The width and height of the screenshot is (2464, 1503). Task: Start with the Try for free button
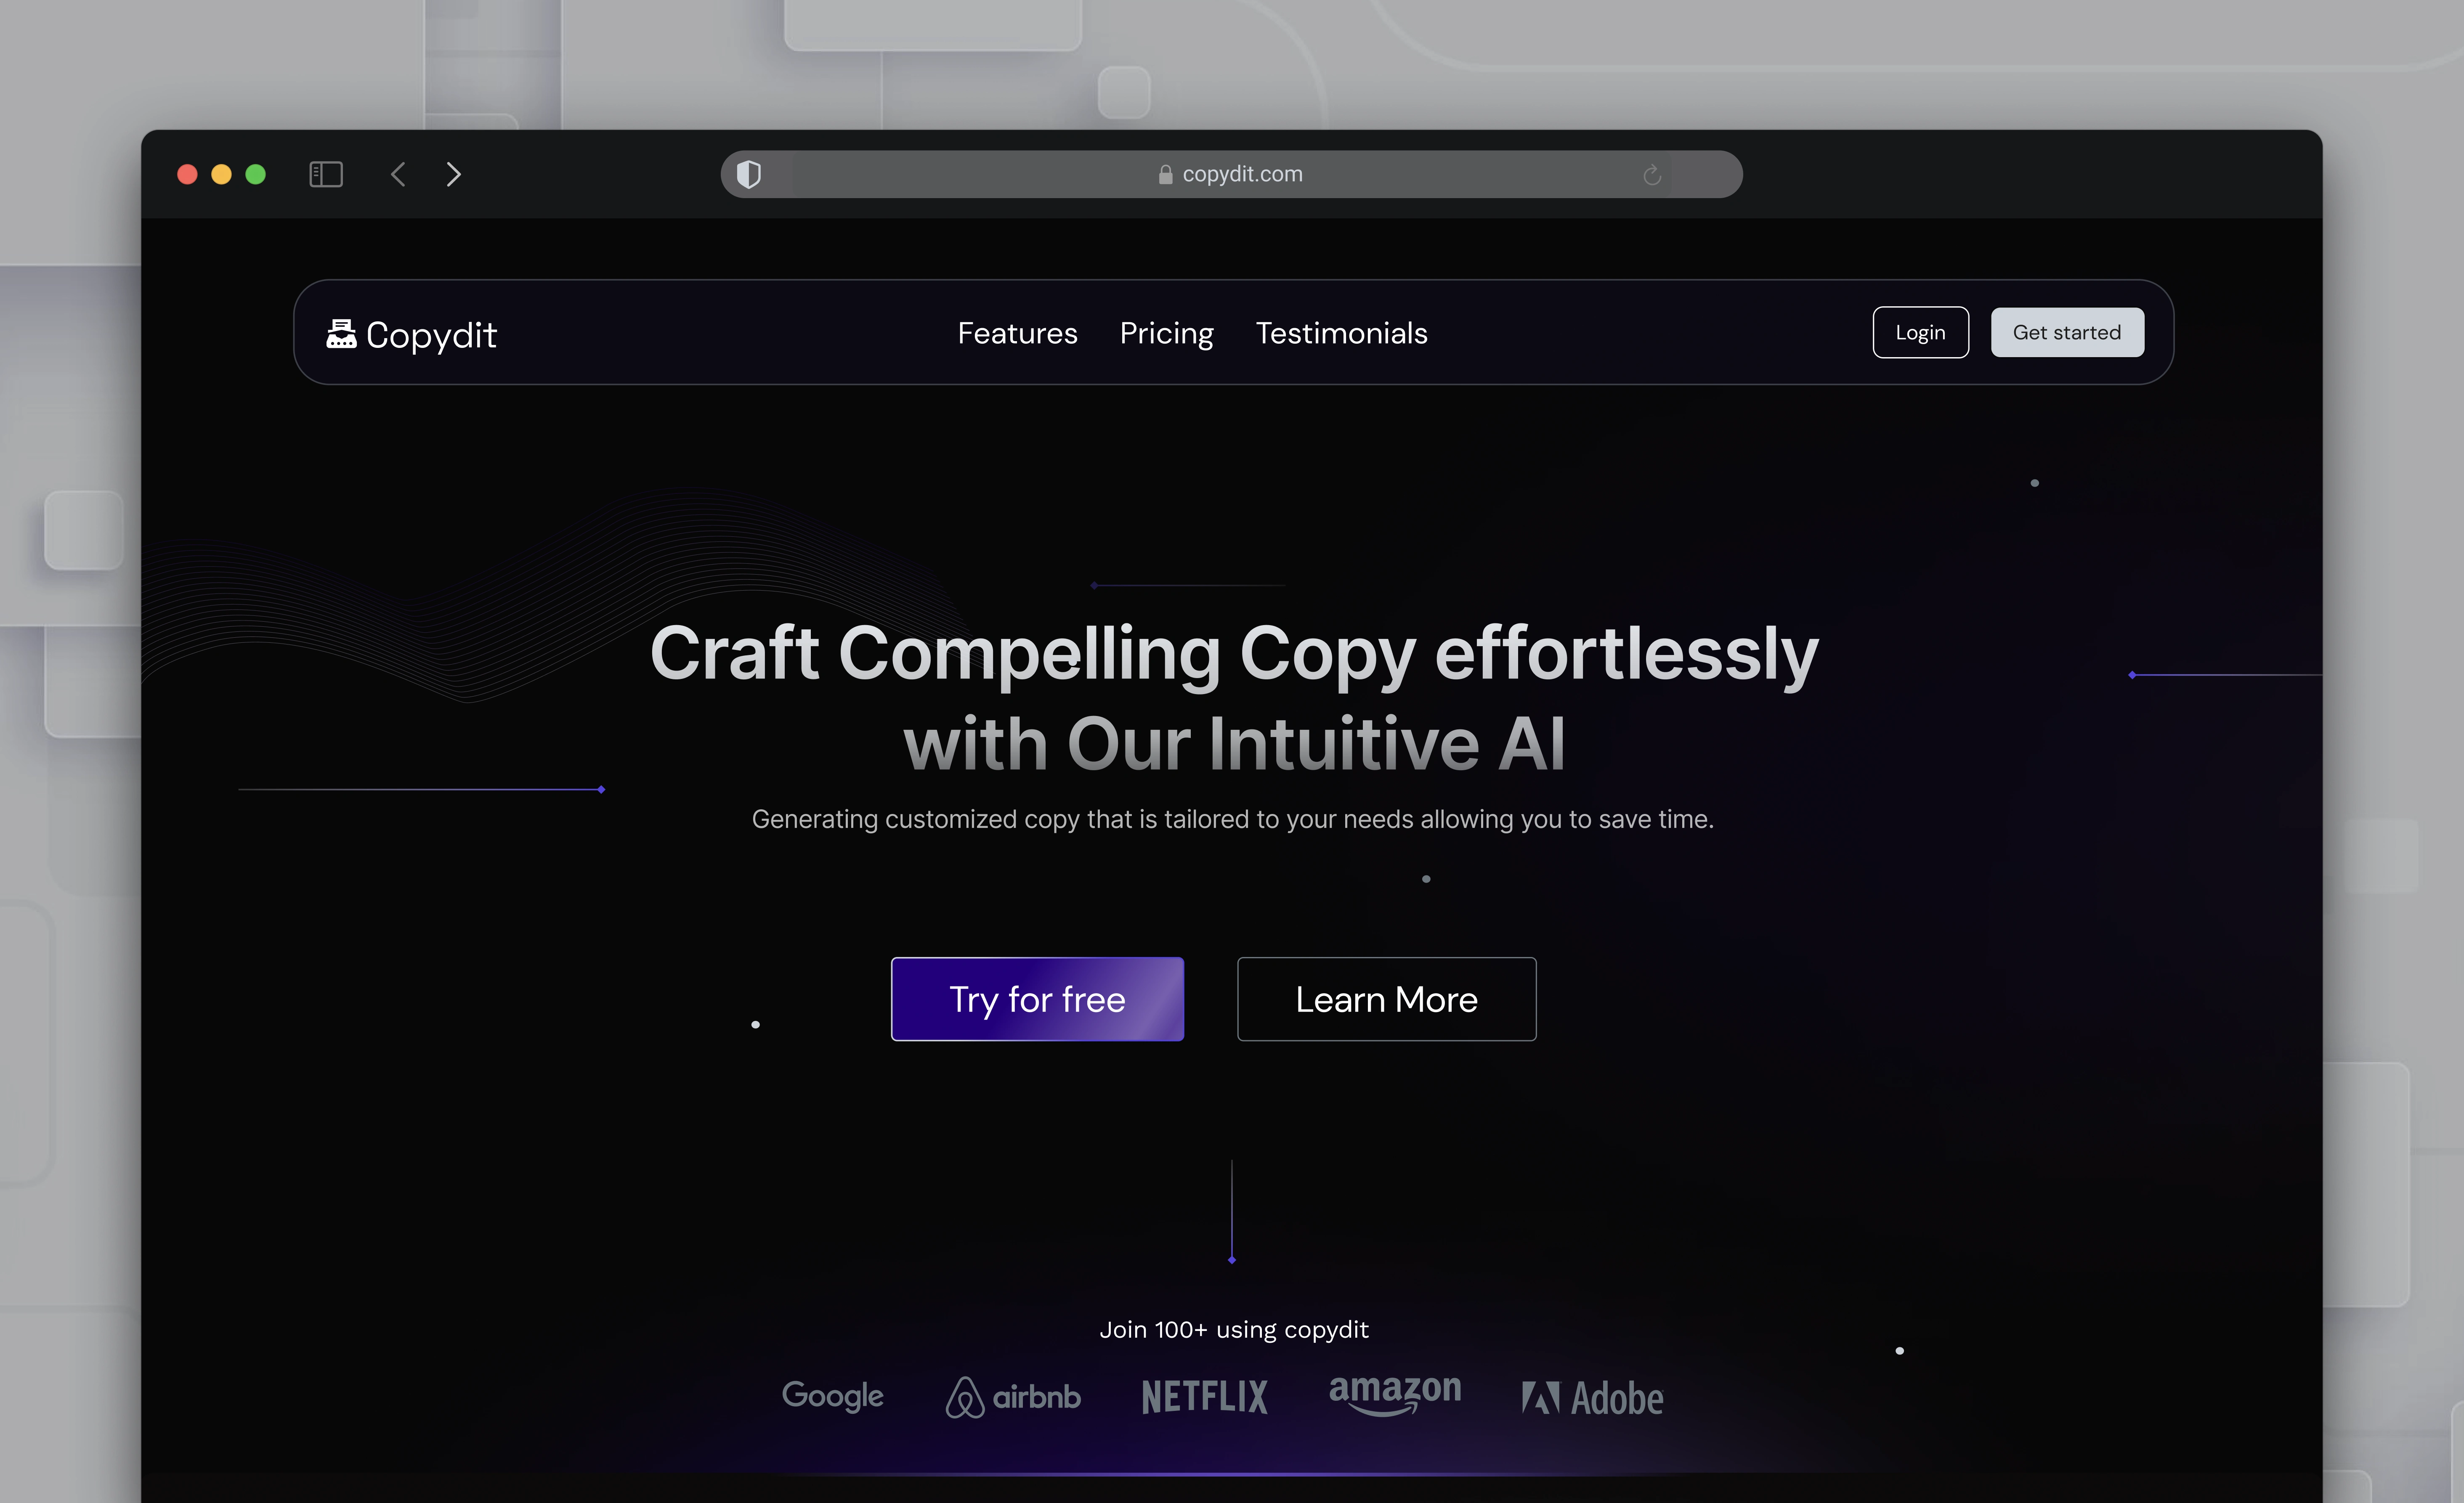click(1037, 999)
